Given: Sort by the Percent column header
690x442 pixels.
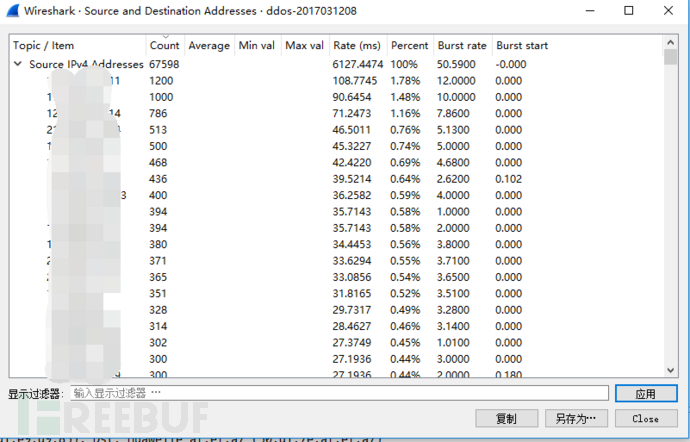Looking at the screenshot, I should pyautogui.click(x=409, y=45).
